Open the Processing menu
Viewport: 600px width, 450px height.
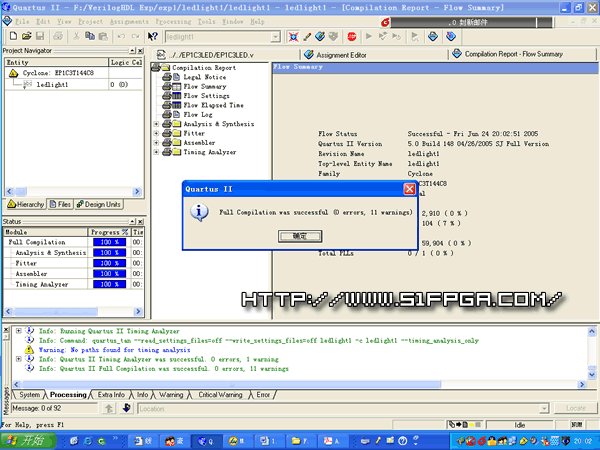(173, 22)
